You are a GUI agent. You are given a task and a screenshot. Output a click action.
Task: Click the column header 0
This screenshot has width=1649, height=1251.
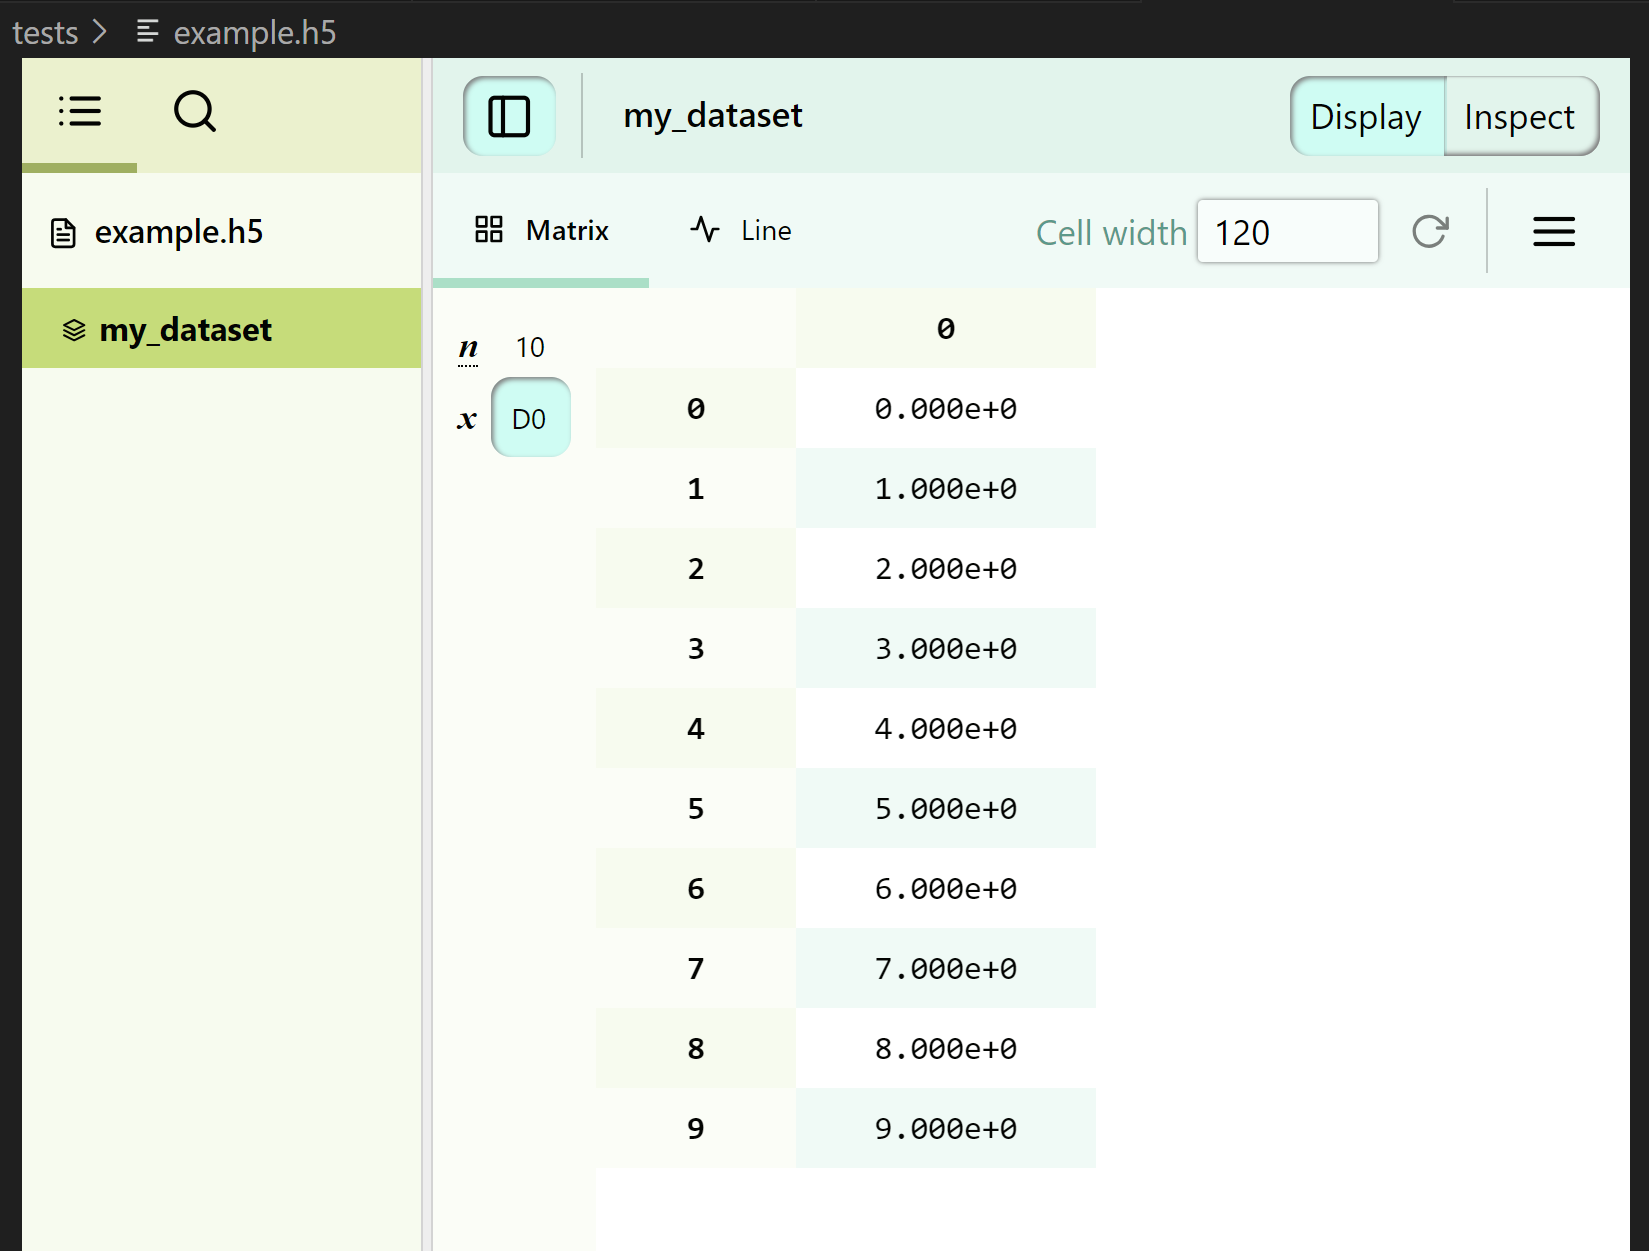[946, 328]
